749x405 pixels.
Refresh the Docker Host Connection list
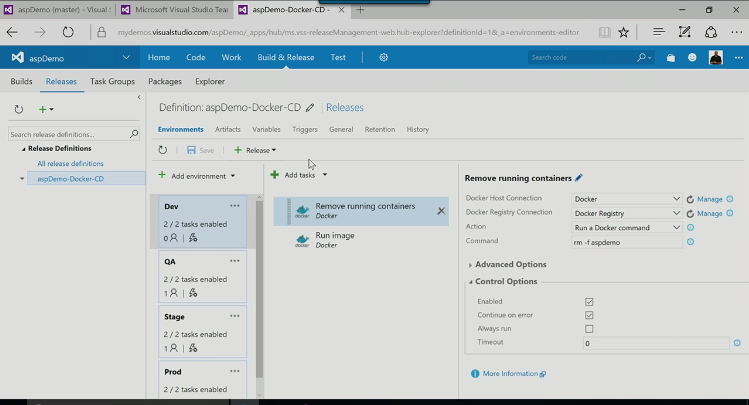coord(690,199)
